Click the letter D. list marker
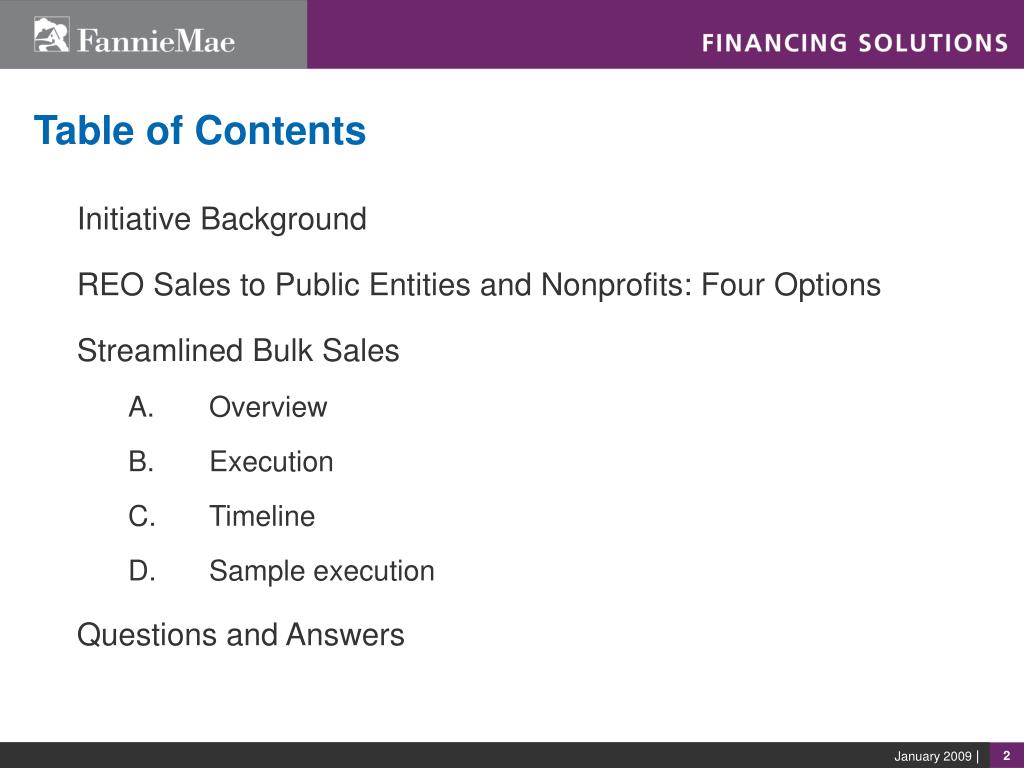 pyautogui.click(x=142, y=571)
